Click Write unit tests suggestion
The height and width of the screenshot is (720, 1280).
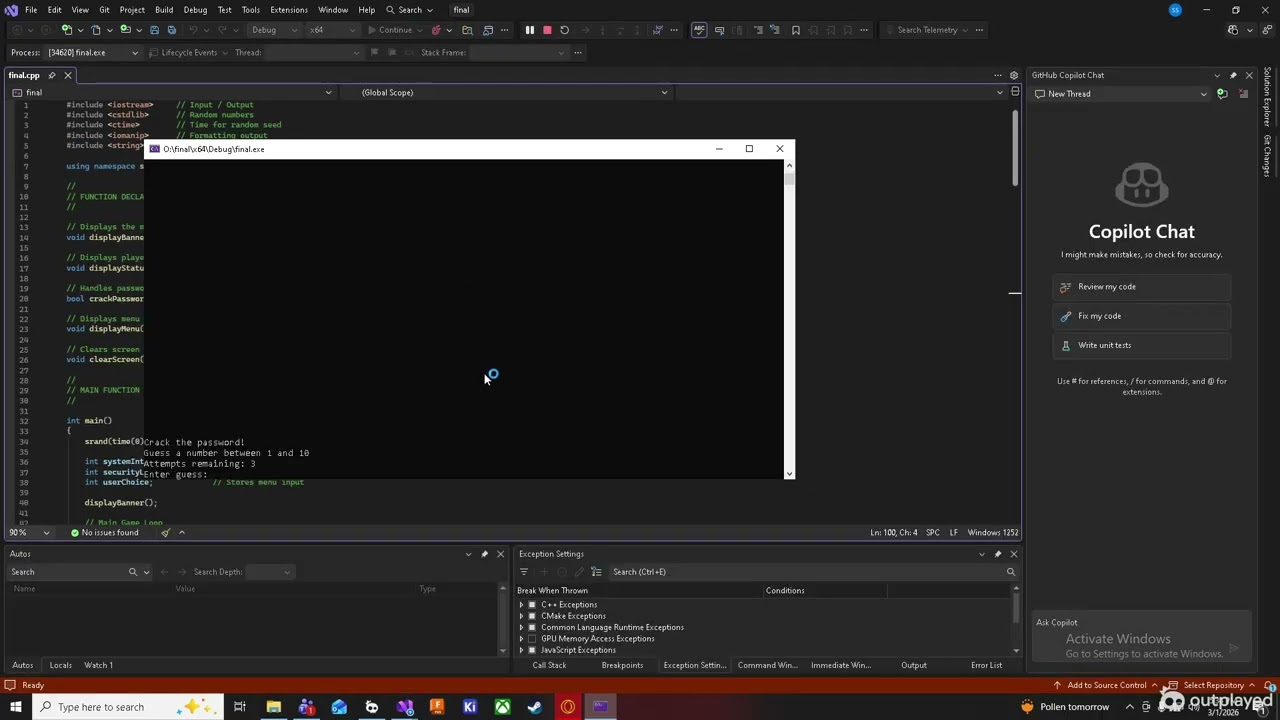point(1141,345)
